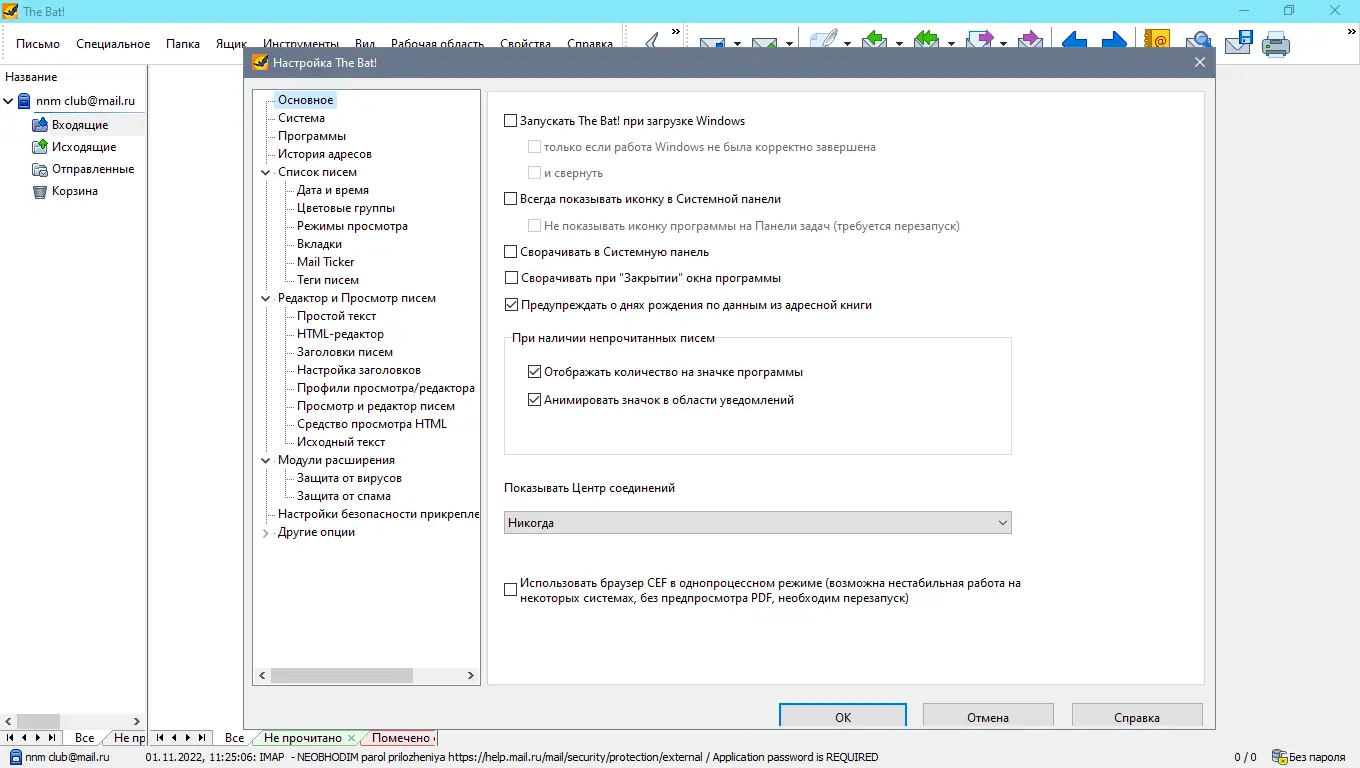1360x768 pixels.
Task: Open the dropdown arrow beside the quill icon
Action: (847, 44)
